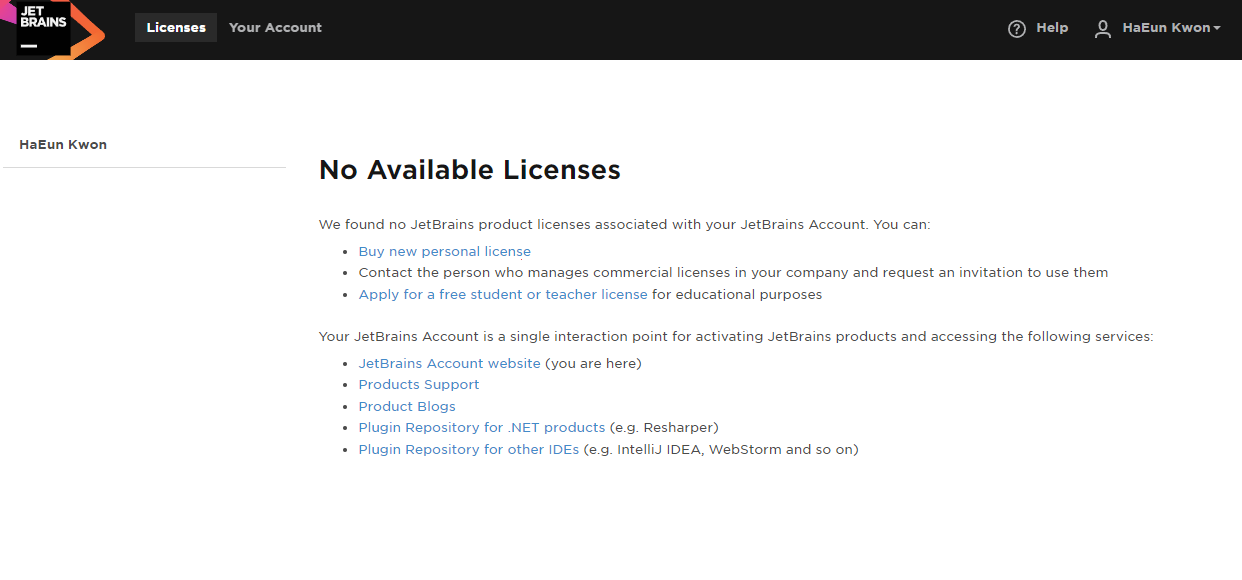Click 'Your JetBrains Account is a single interaction point' sentence
Image resolution: width=1242 pixels, height=580 pixels.
click(x=736, y=337)
